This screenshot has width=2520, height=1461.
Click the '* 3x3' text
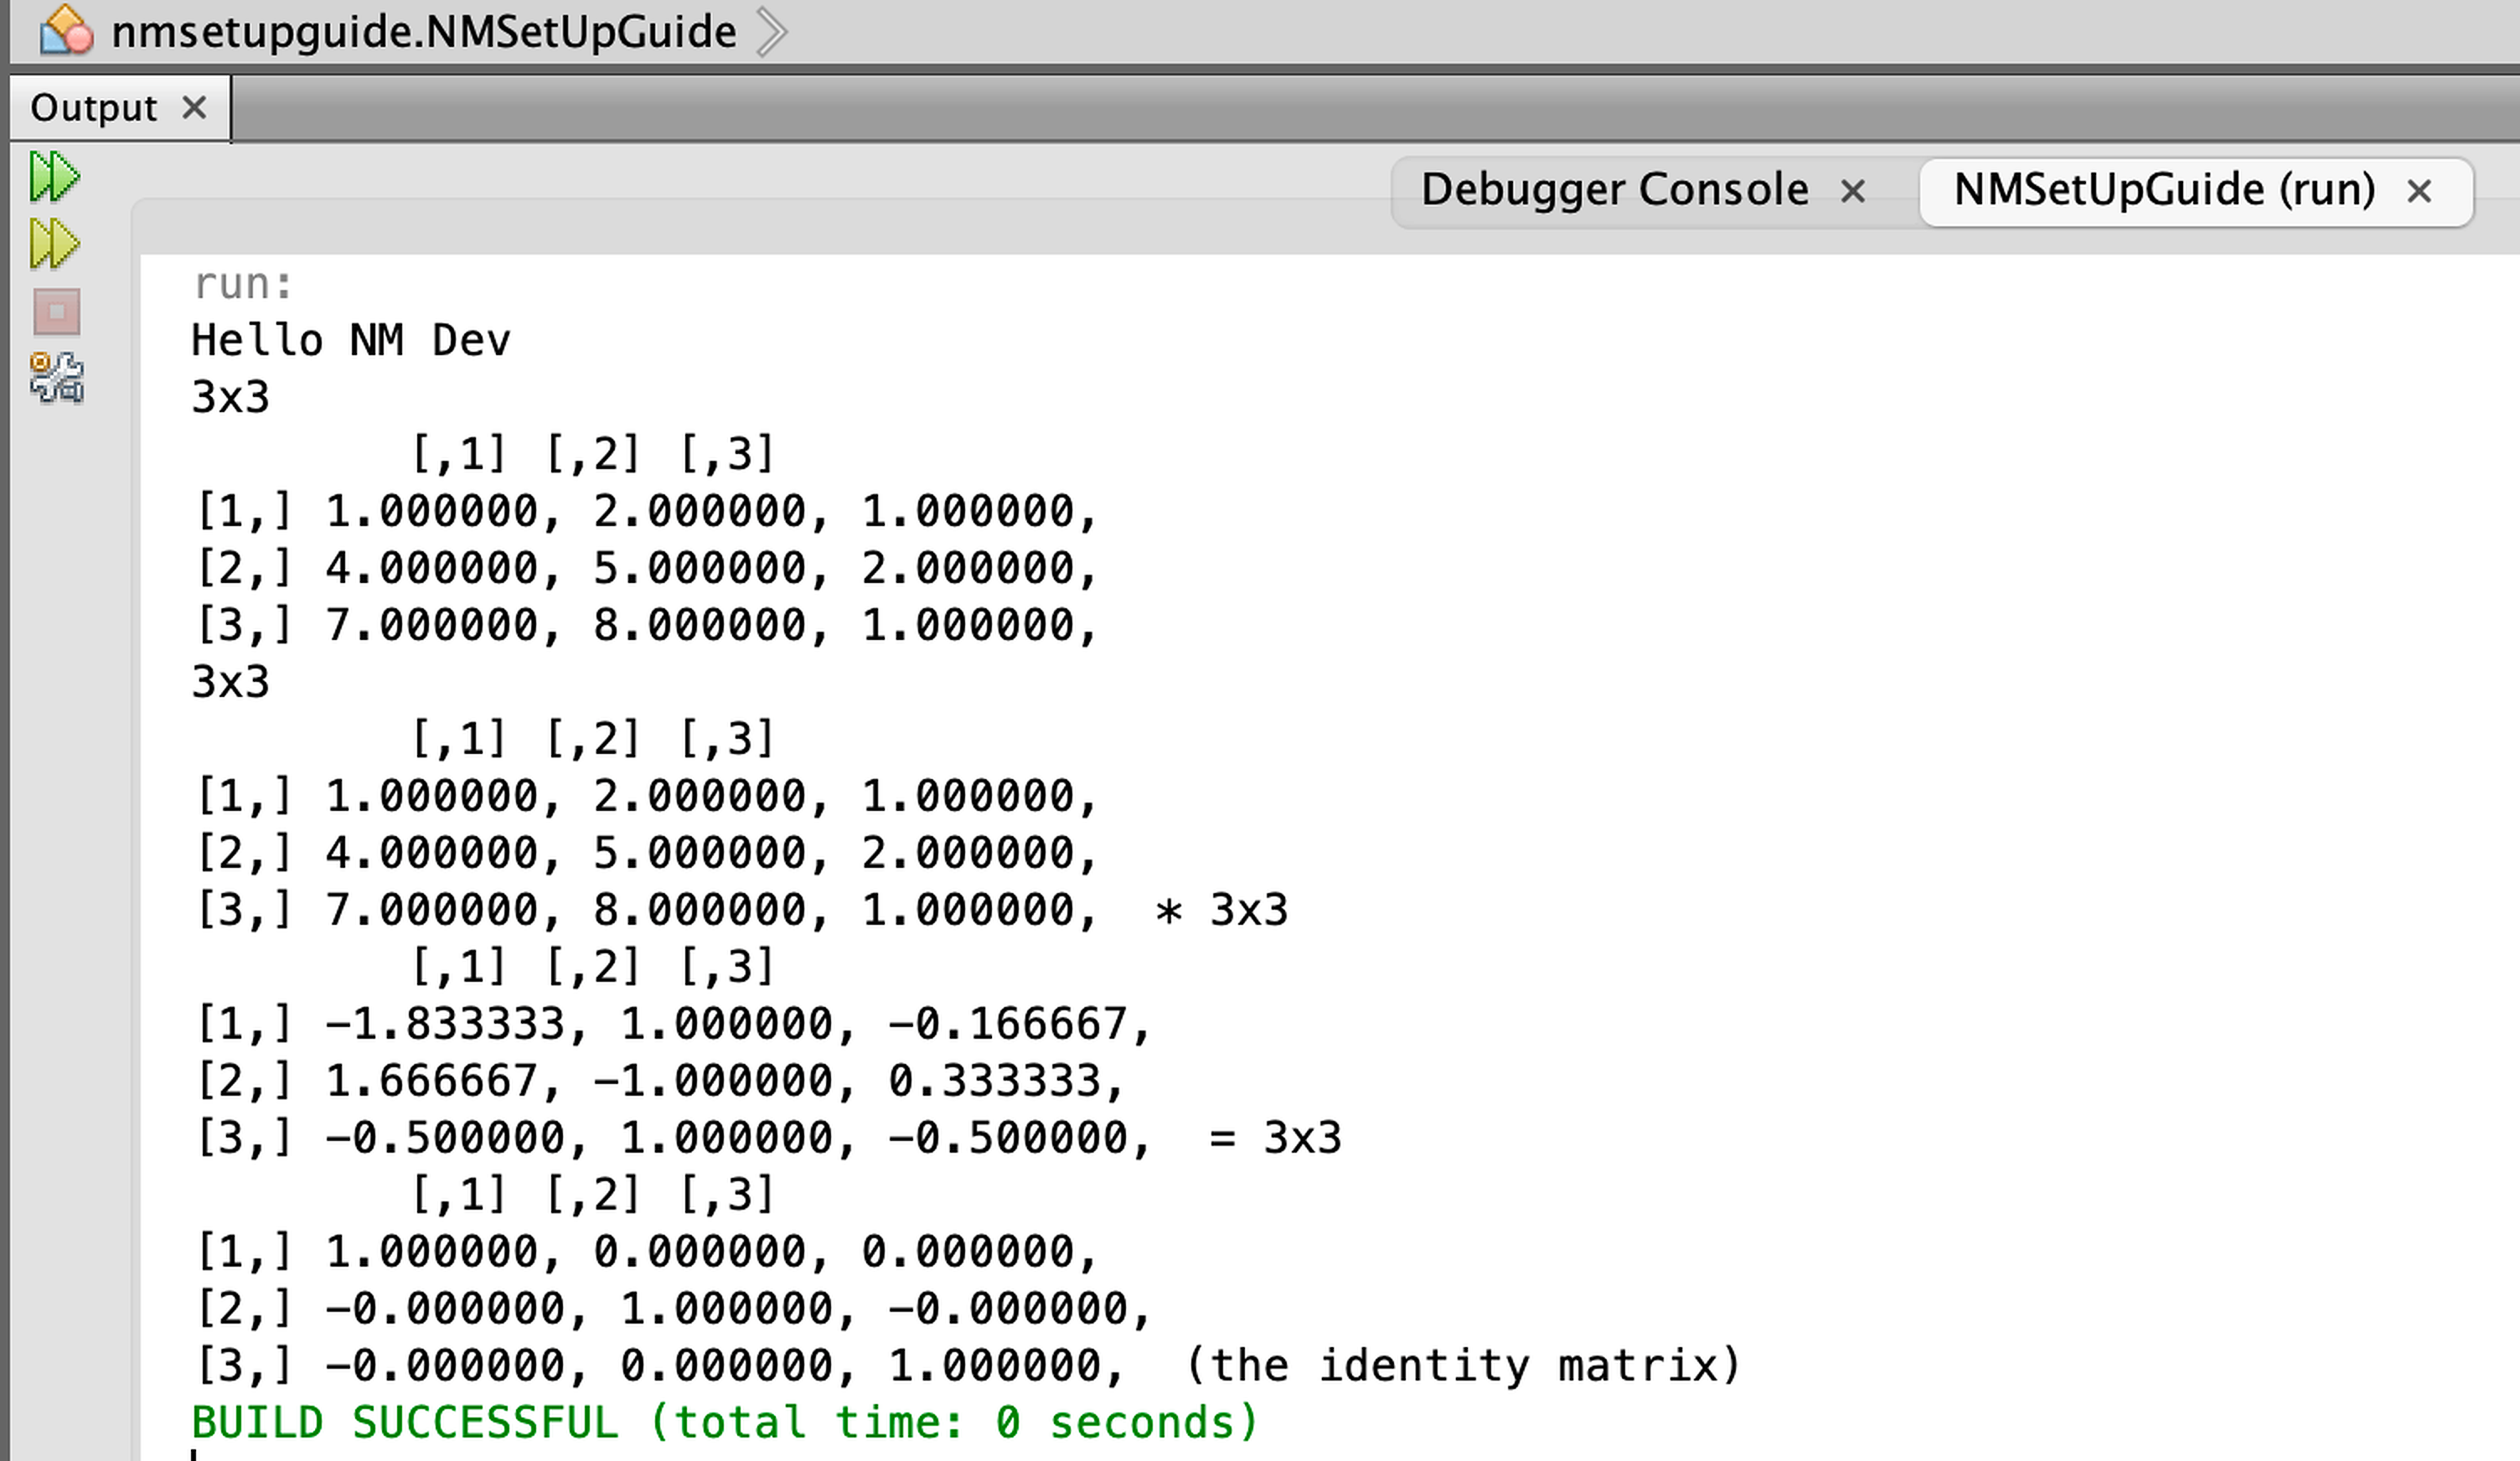click(1221, 911)
